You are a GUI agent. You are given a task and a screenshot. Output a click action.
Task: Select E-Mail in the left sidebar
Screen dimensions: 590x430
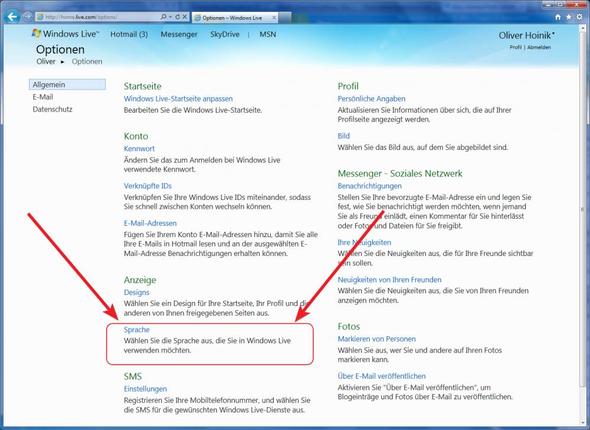43,97
